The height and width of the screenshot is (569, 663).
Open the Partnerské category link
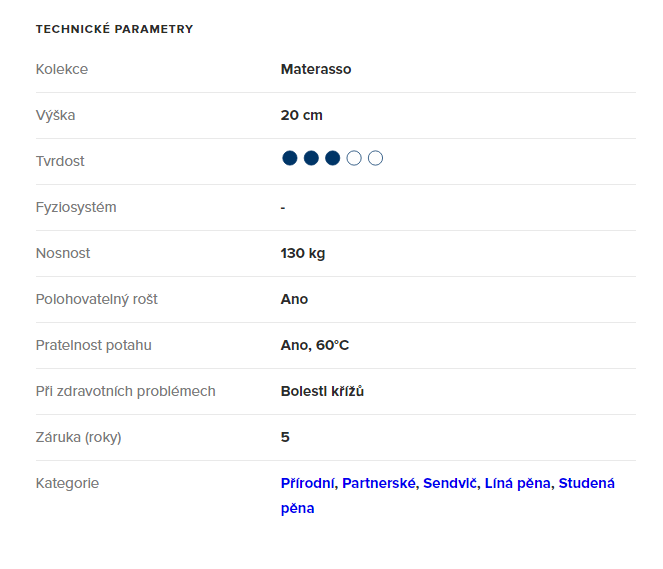tap(378, 483)
